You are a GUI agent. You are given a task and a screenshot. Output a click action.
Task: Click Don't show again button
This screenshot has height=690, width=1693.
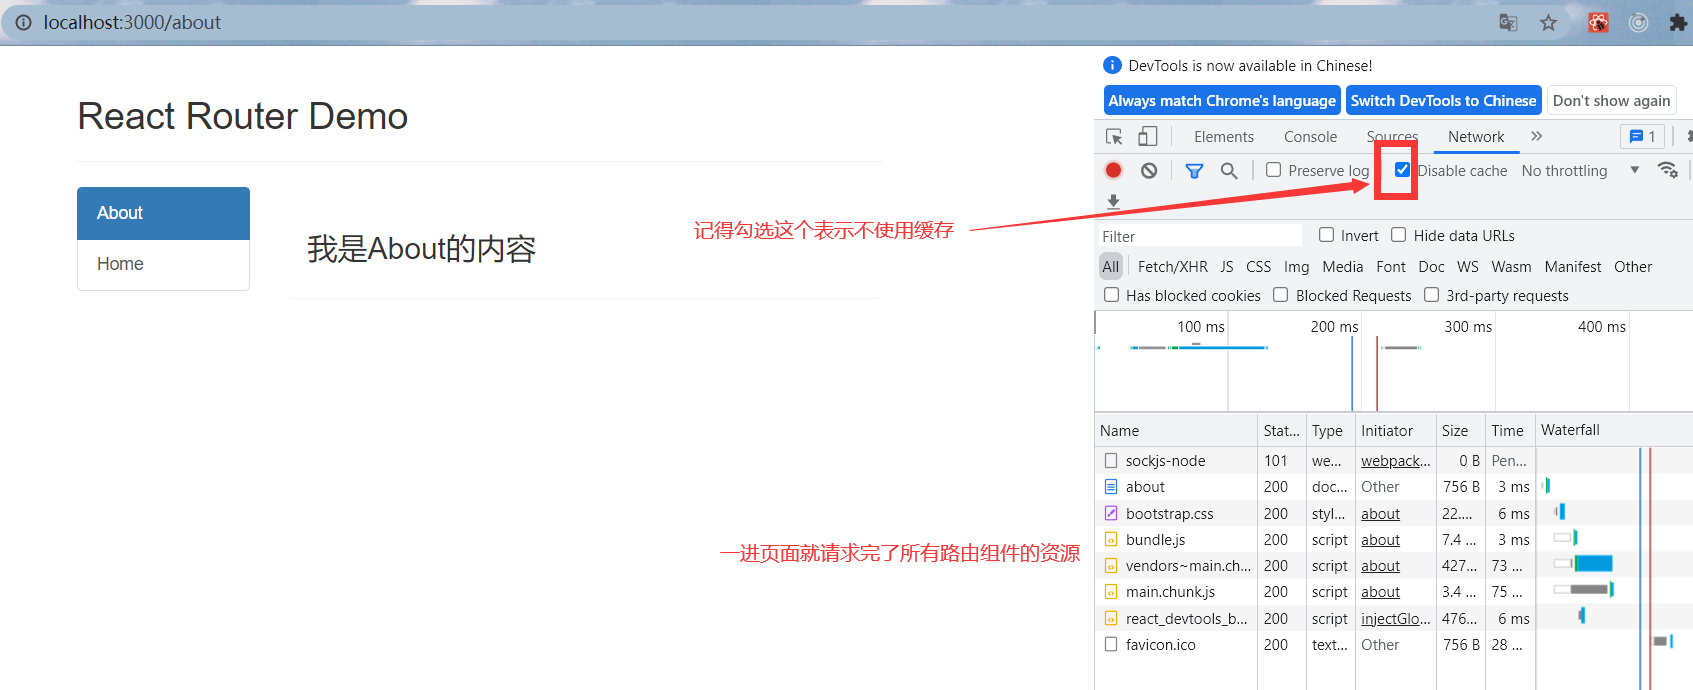pos(1611,101)
